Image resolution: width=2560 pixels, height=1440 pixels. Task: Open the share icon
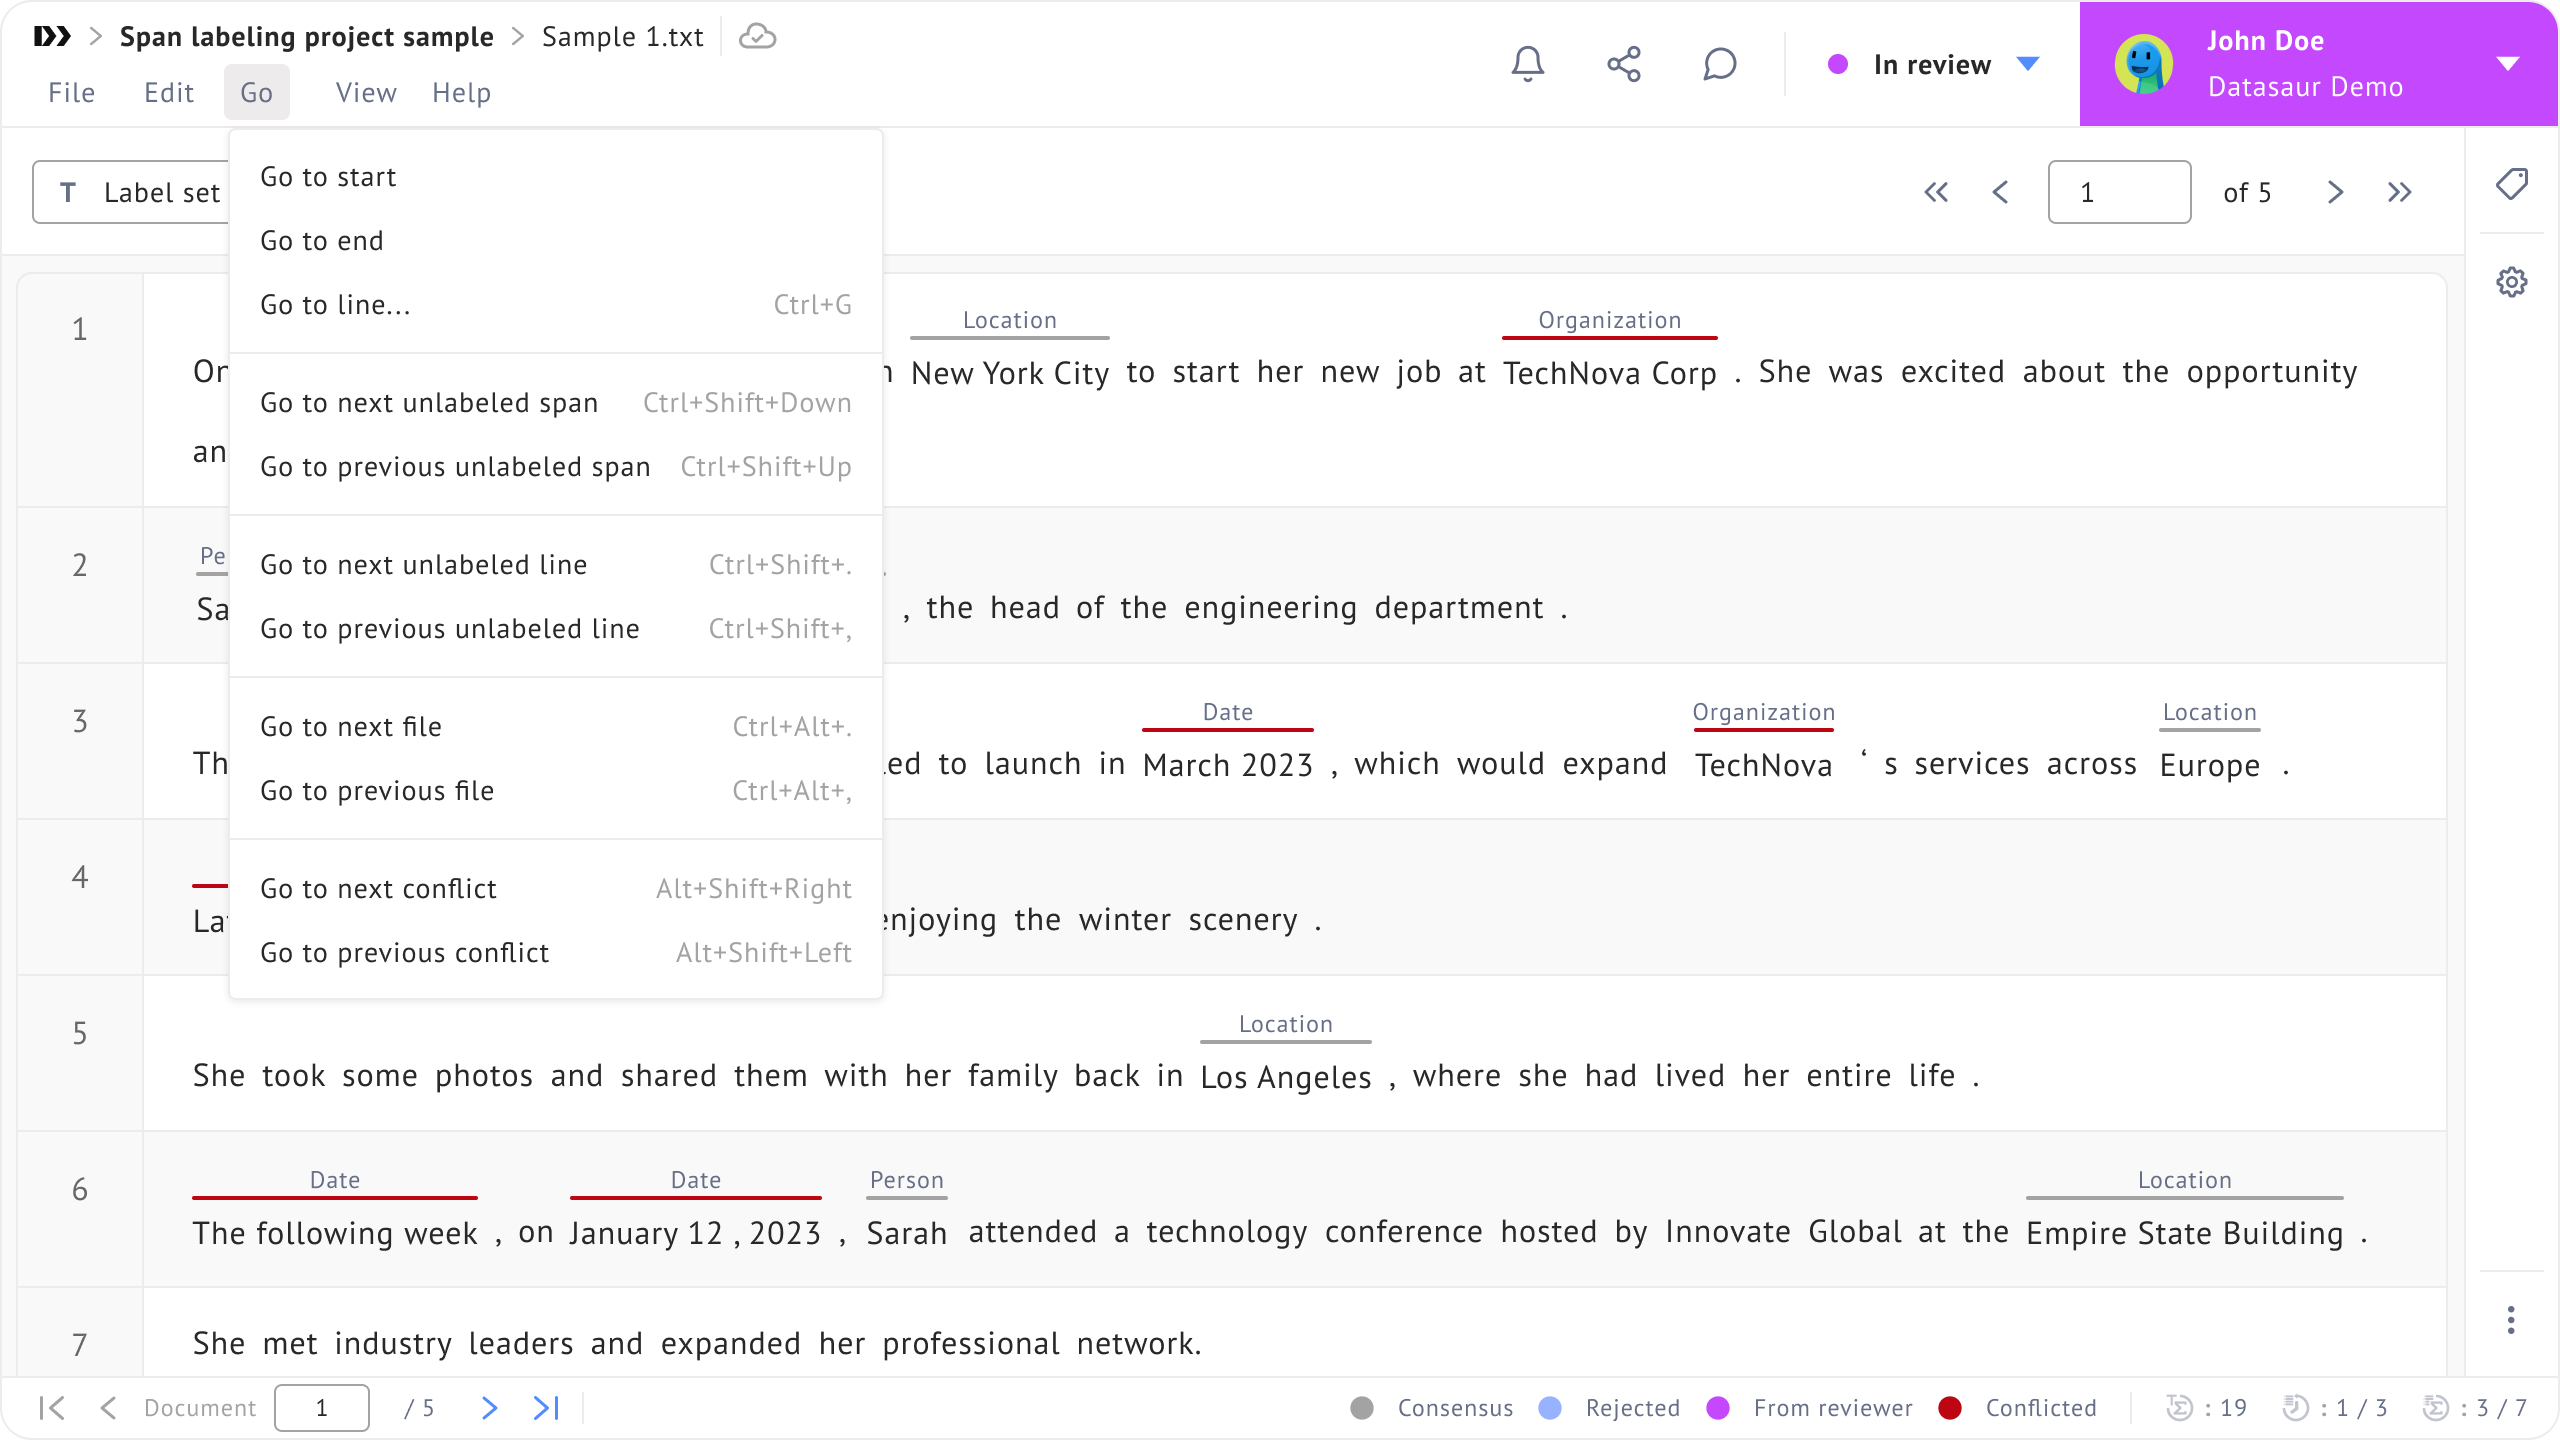pos(1624,65)
